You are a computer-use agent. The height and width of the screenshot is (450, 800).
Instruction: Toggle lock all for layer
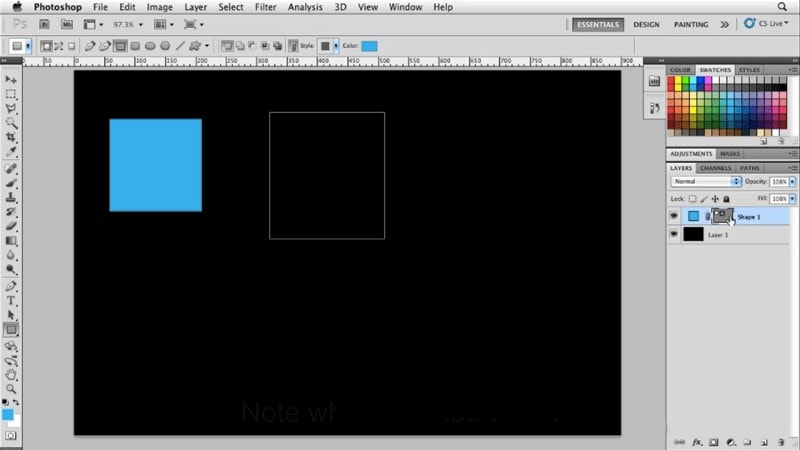click(x=726, y=199)
